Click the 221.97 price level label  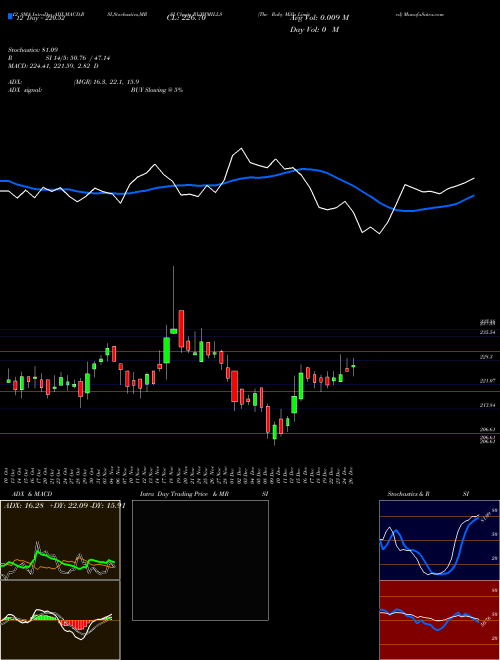click(x=487, y=381)
